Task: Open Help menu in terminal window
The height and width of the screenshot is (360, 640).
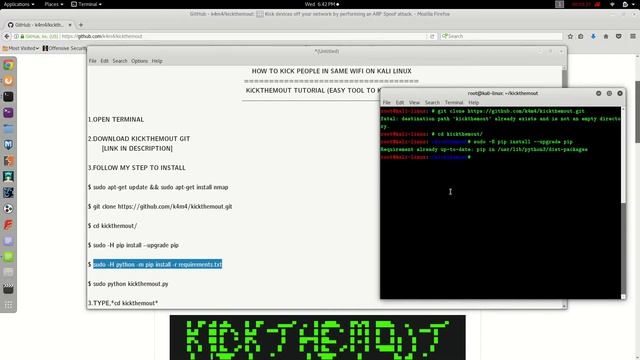Action: pos(473,102)
